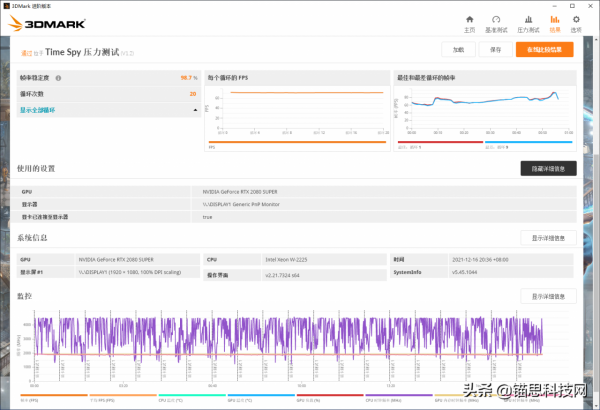Click the 保存 save button
Screen dimensions: 600x410
coord(496,50)
